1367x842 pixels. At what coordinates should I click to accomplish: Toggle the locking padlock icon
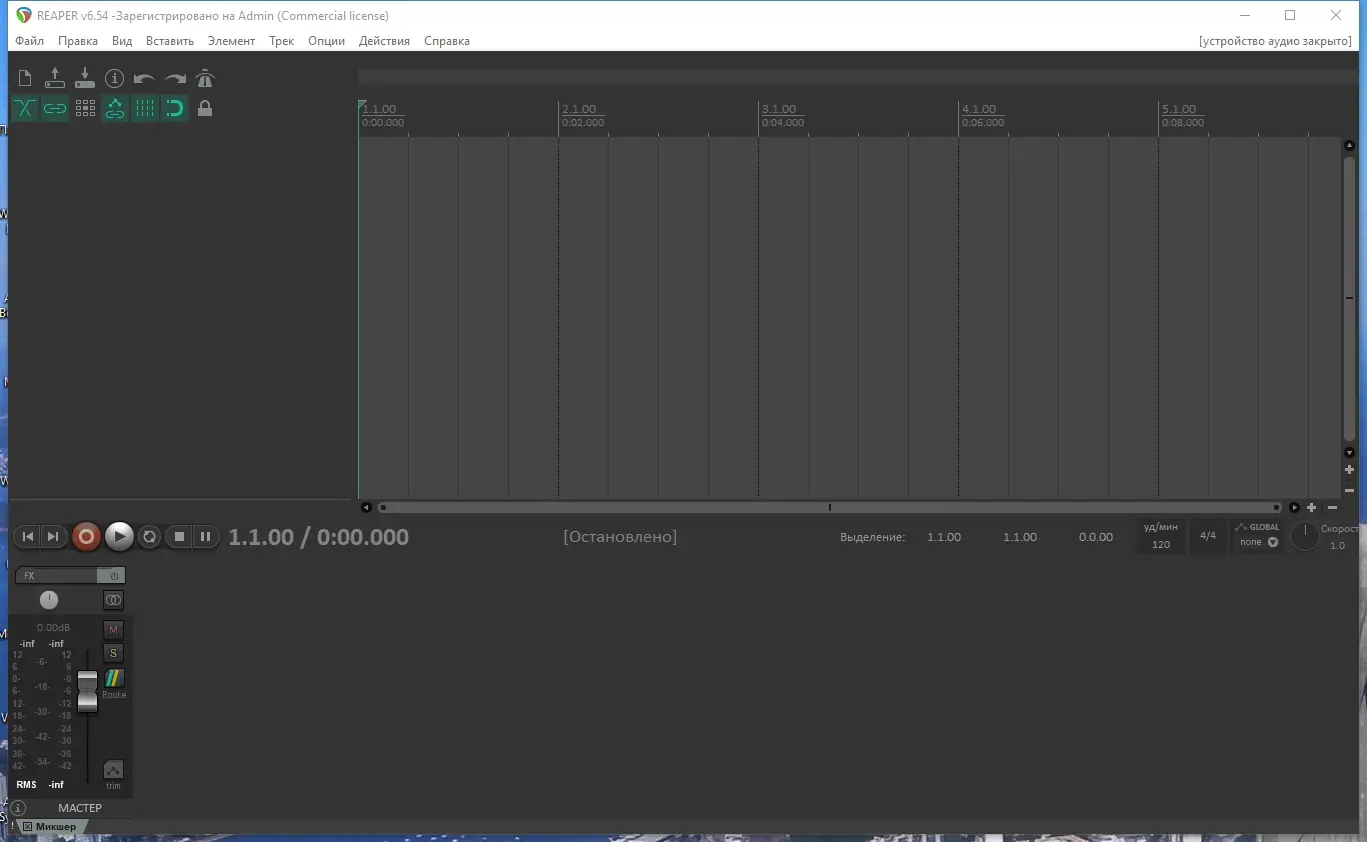(x=205, y=108)
